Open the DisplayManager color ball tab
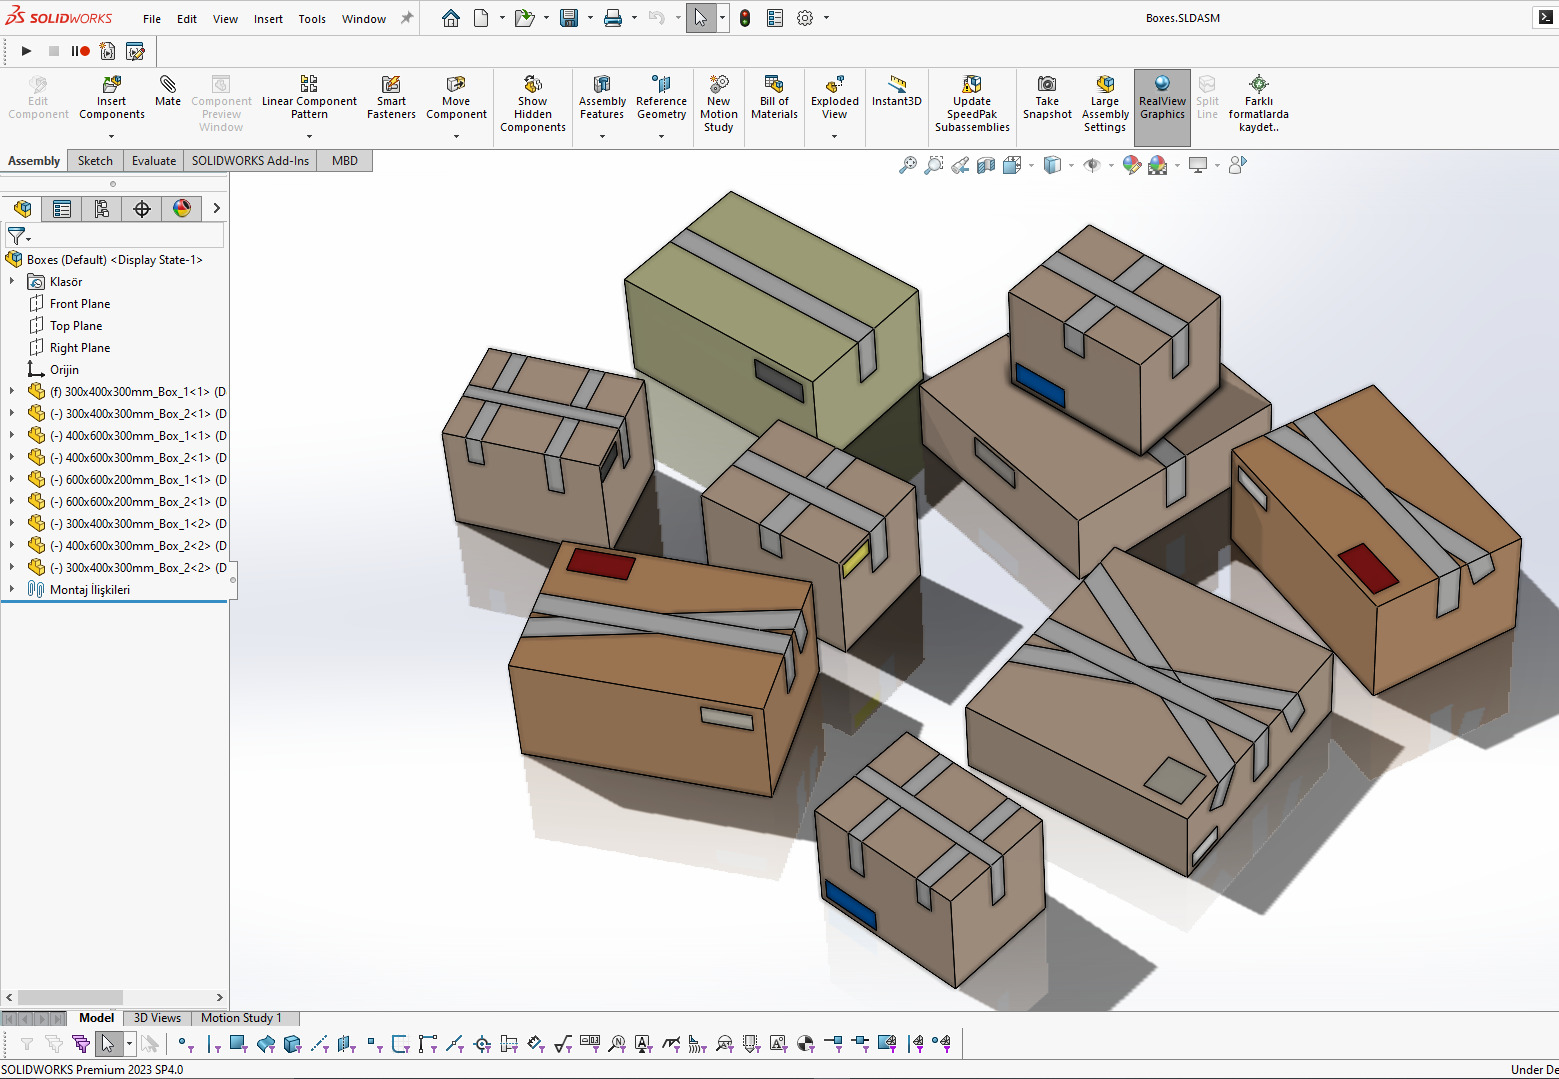 pos(182,208)
